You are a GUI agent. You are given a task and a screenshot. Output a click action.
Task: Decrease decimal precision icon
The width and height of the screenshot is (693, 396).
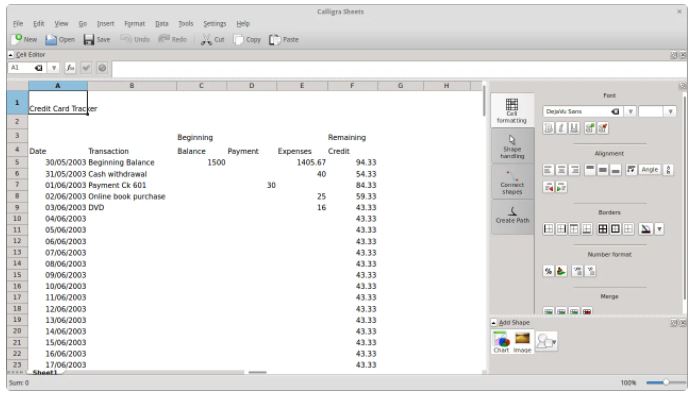coord(590,271)
